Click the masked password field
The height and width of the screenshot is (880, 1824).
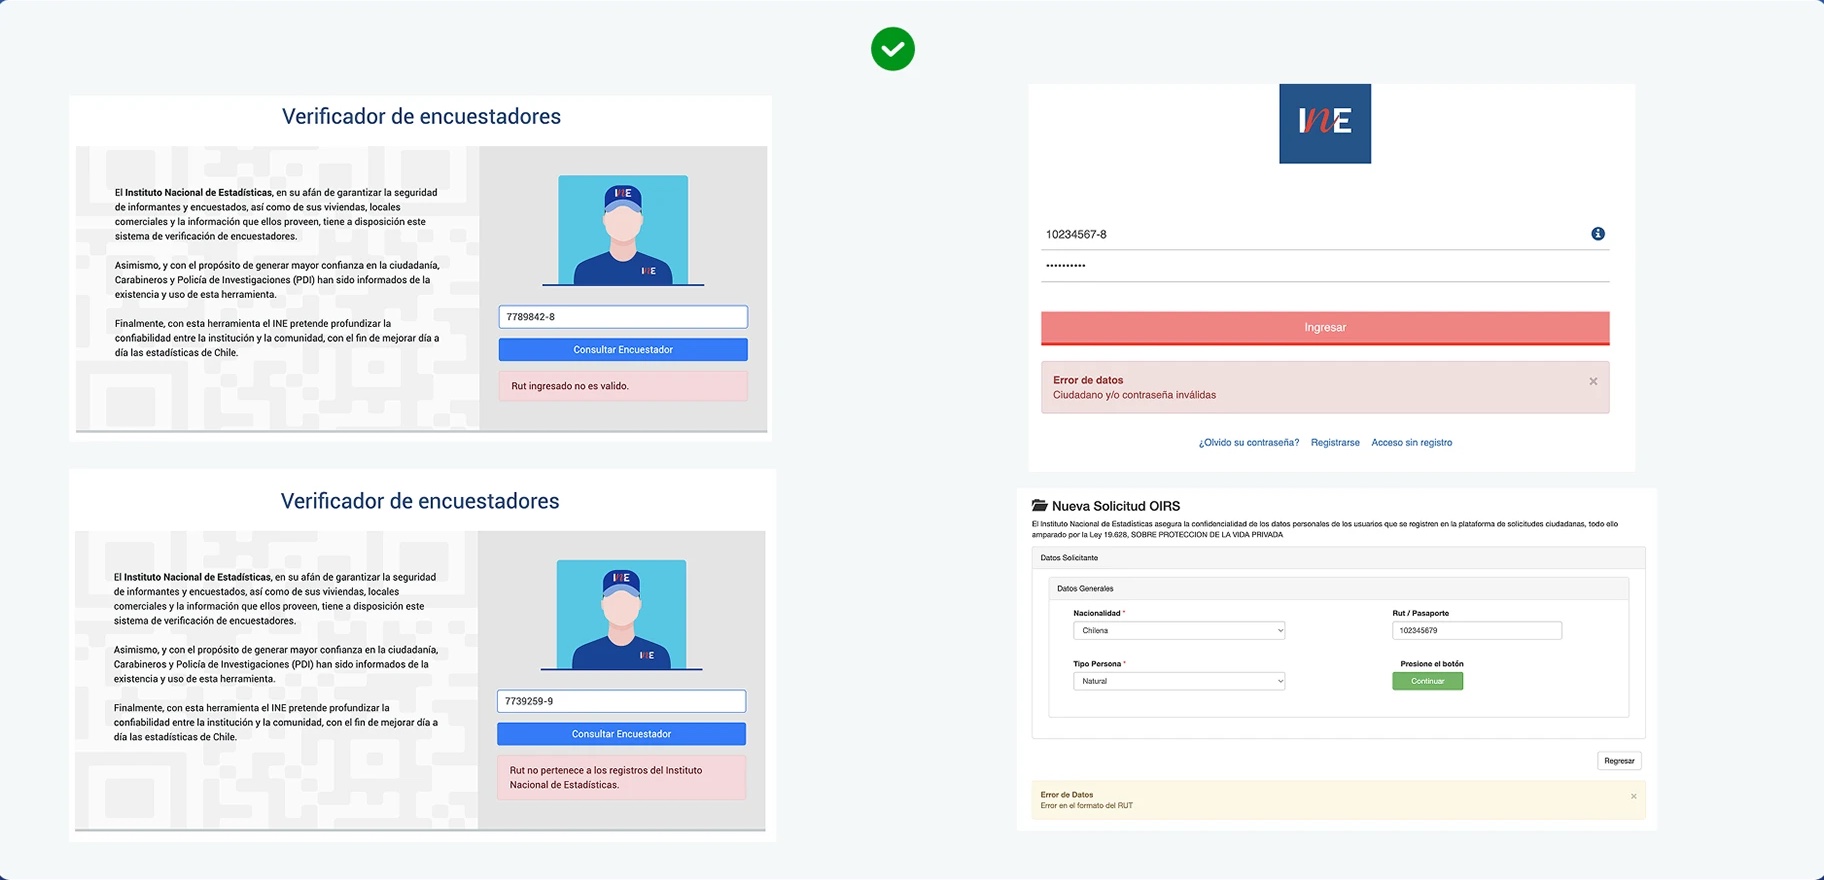[1325, 266]
